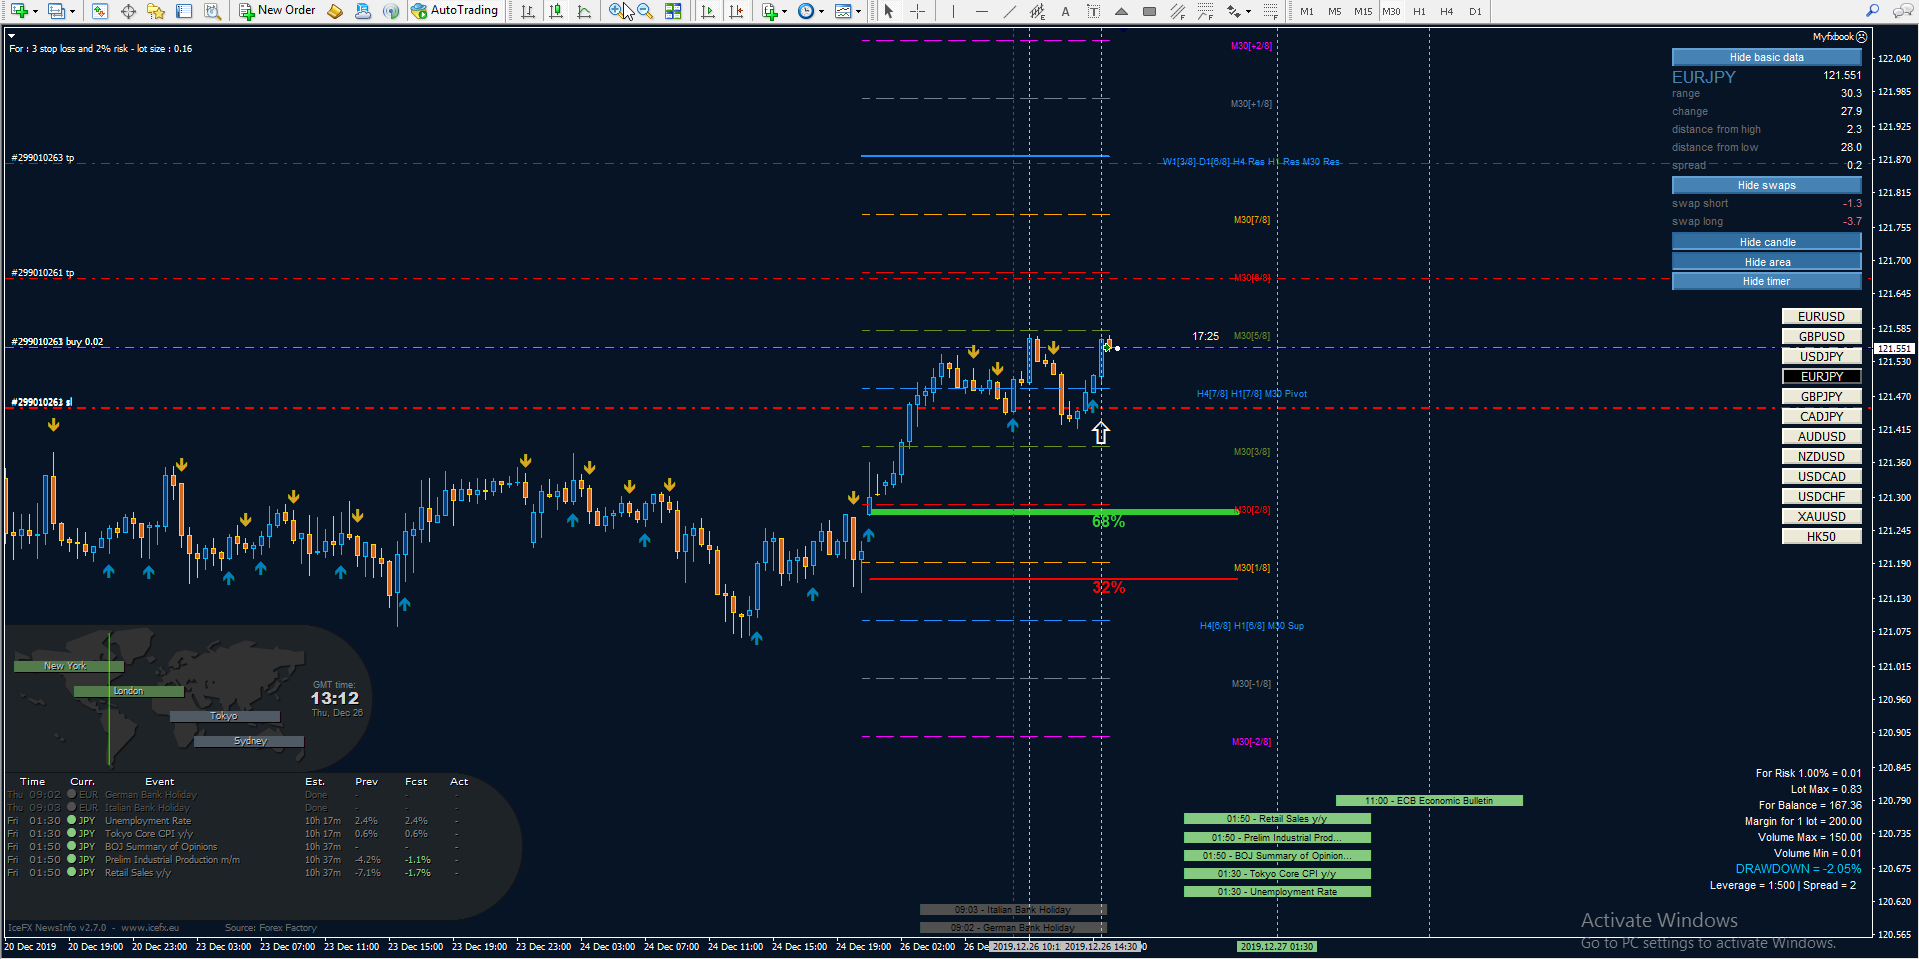This screenshot has width=1919, height=959.
Task: Select the M30 timeframe
Action: pos(1391,11)
